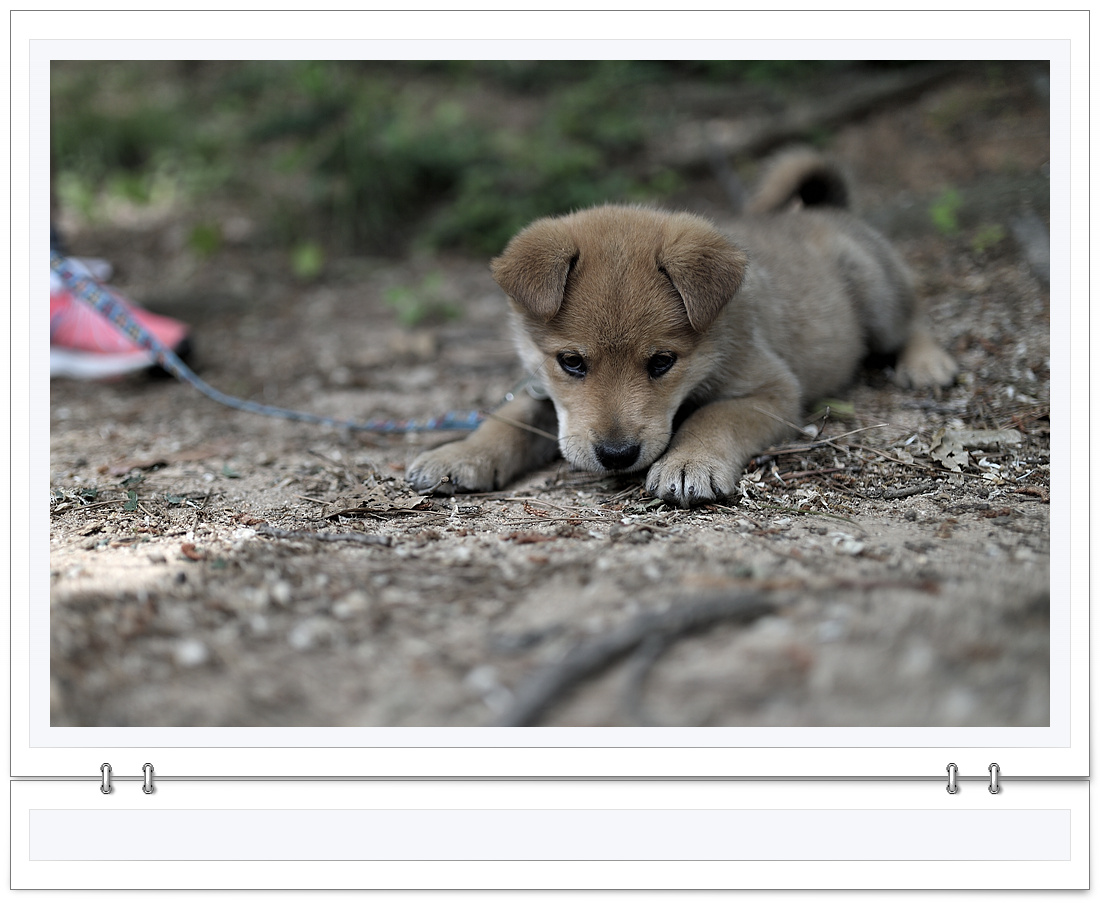Click the empty caption bar below the photo
The height and width of the screenshot is (910, 1100).
click(549, 834)
